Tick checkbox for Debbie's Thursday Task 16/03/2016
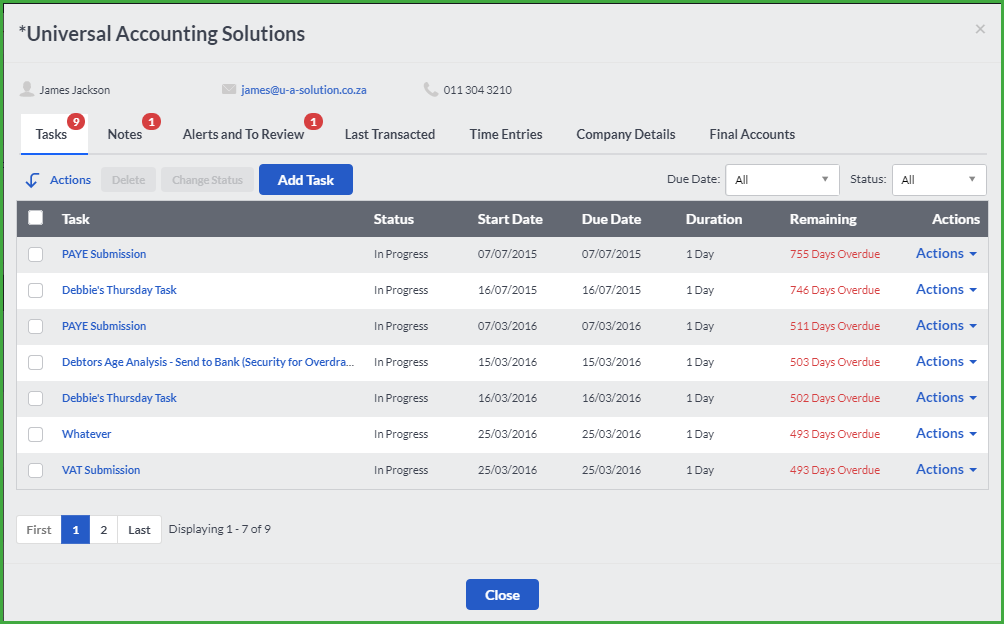 coord(36,398)
